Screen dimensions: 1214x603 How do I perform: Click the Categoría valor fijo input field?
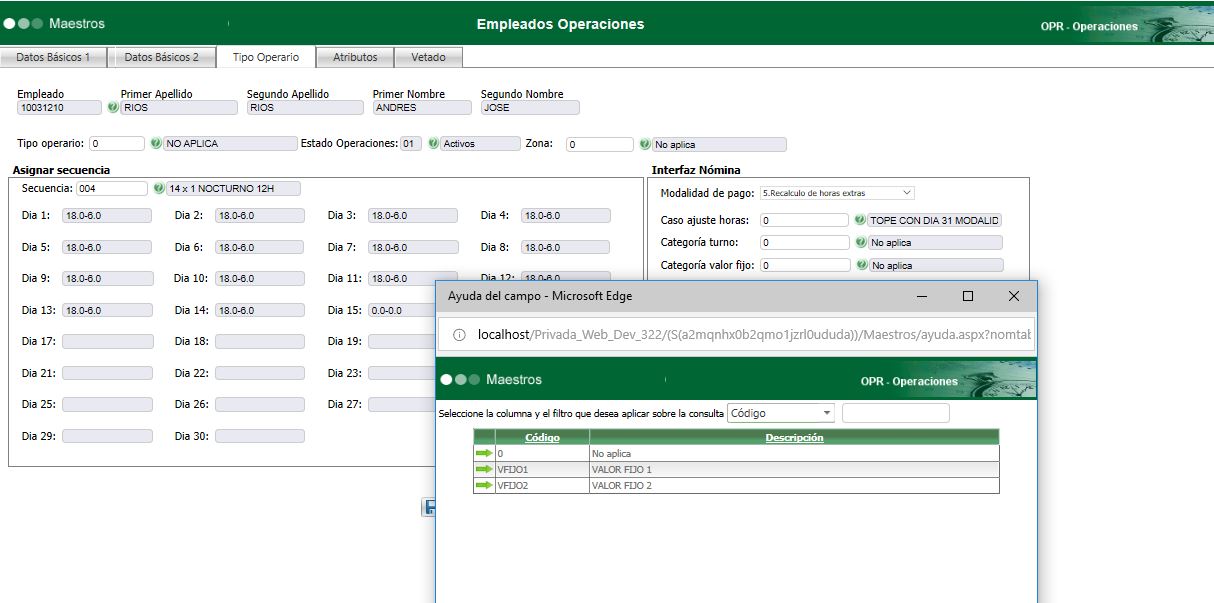coord(805,265)
